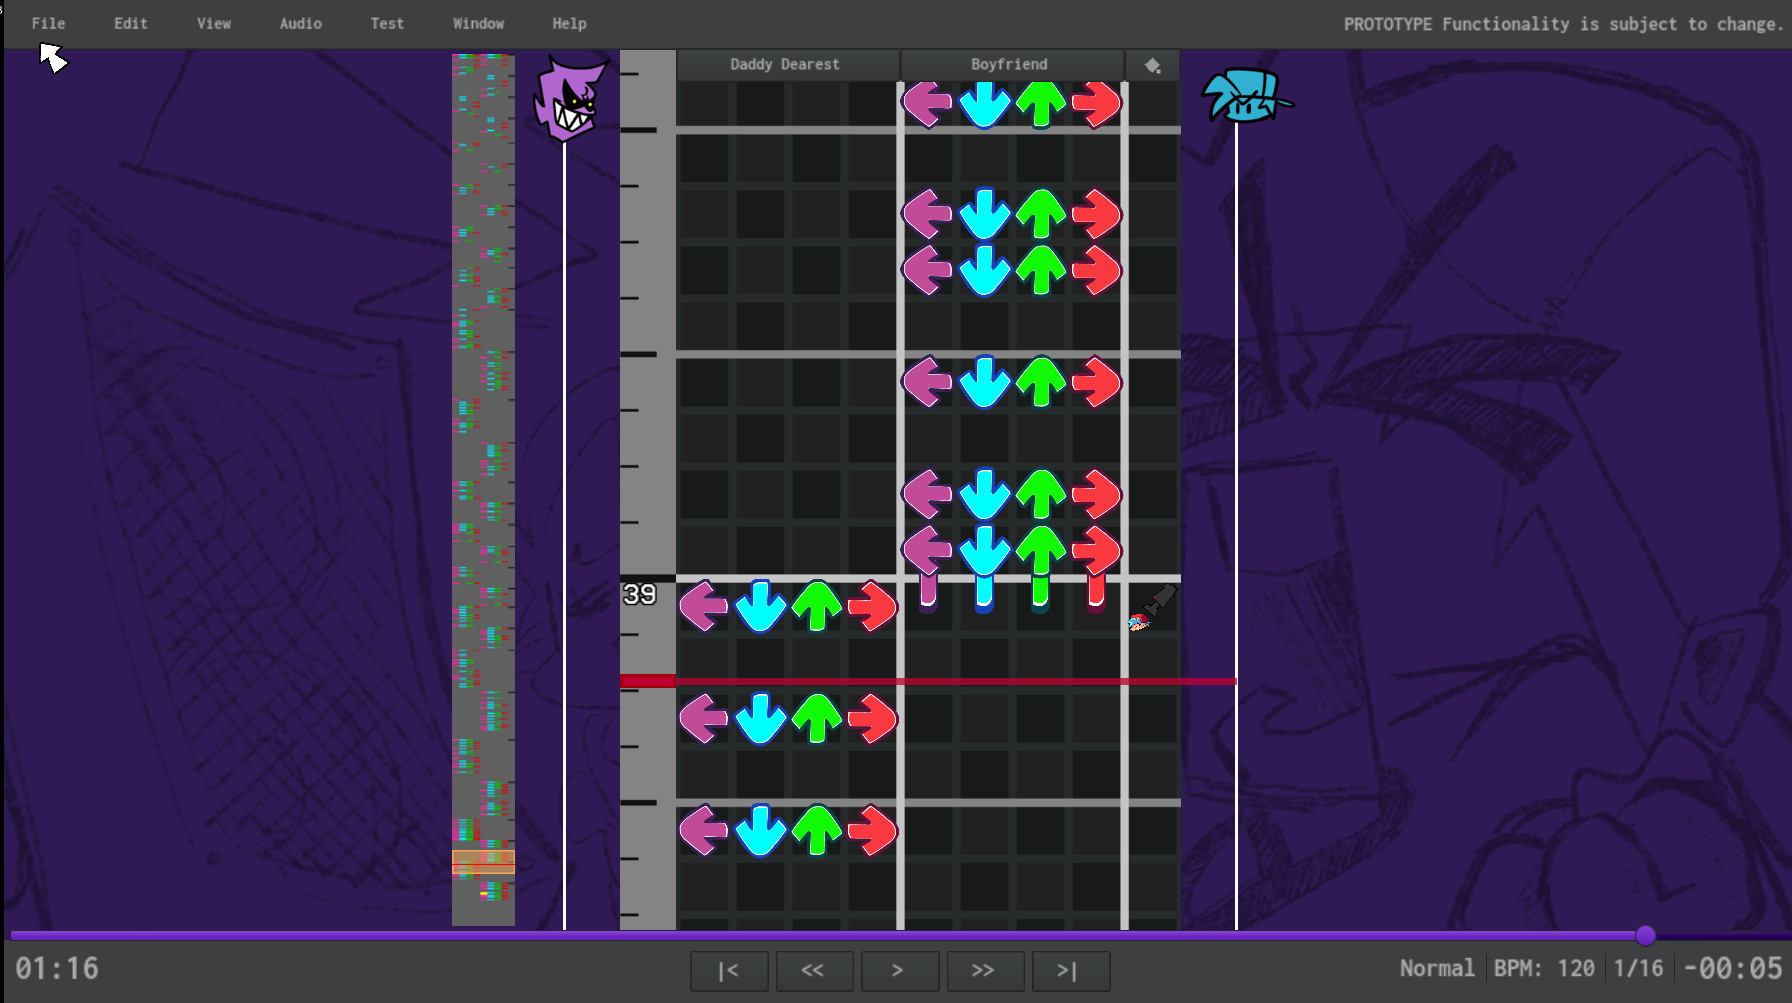Select the right arrow in Boyfriend's topmost row
The image size is (1792, 1003).
1097,104
